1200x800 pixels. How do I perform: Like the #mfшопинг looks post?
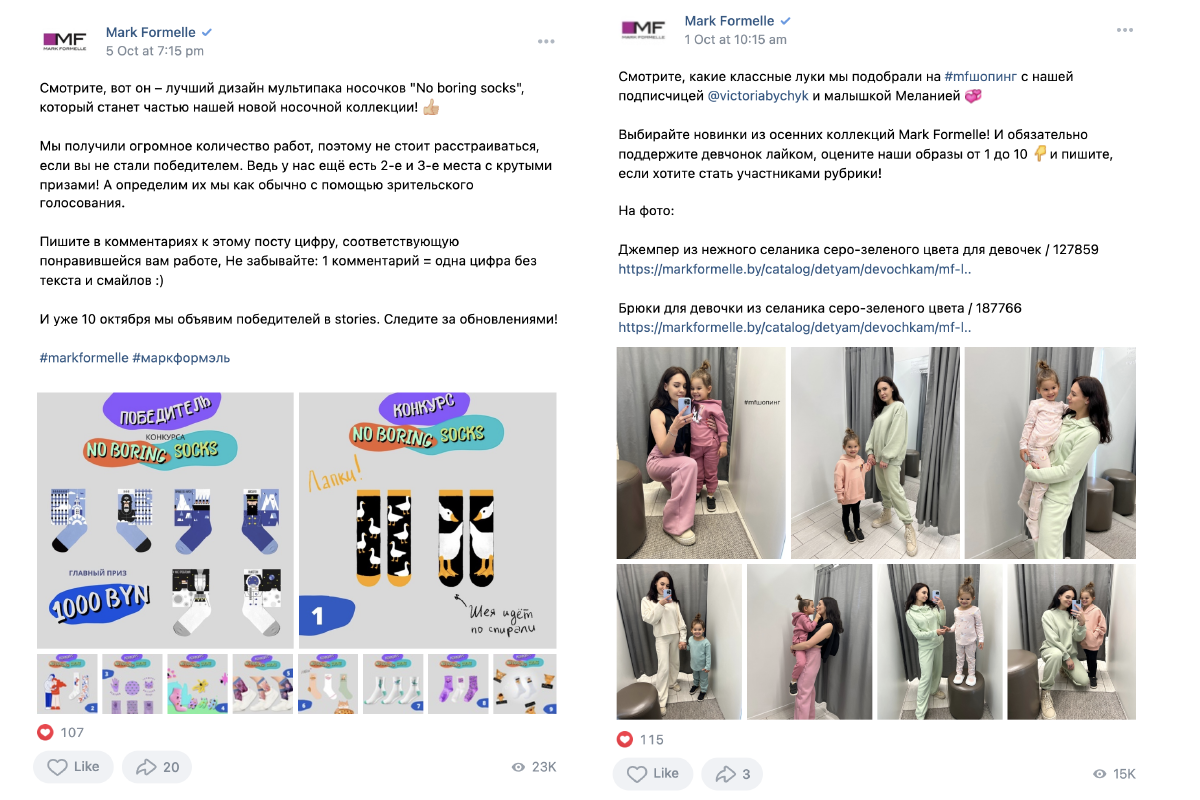point(653,774)
